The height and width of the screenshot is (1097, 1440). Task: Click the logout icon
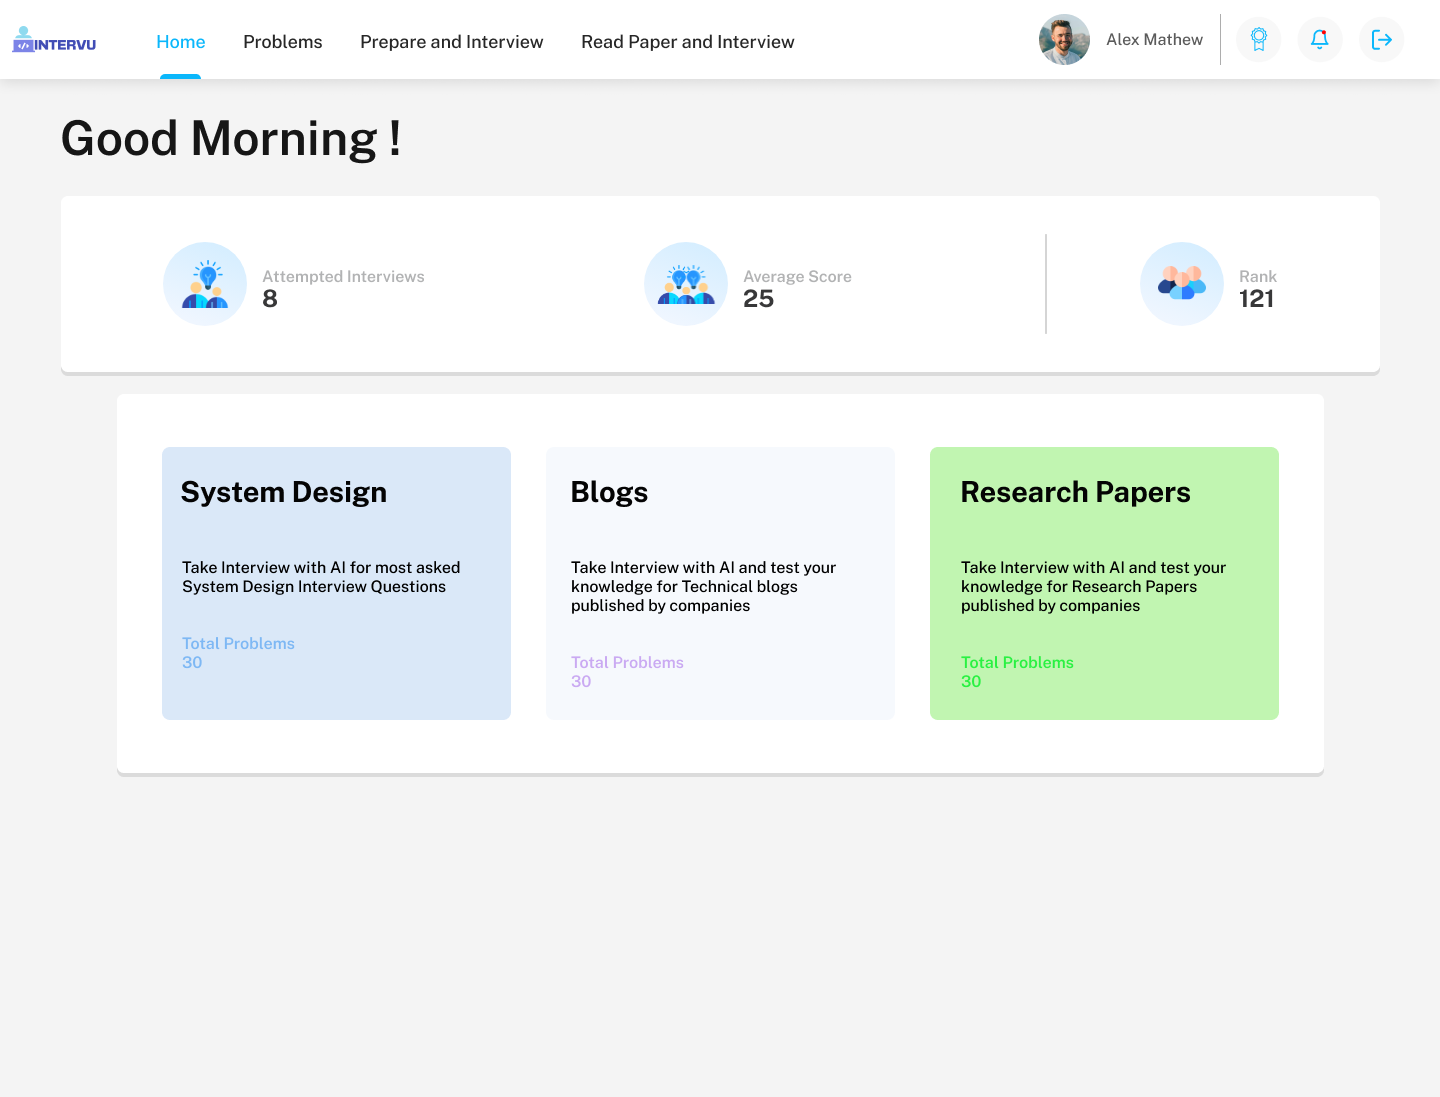point(1381,40)
